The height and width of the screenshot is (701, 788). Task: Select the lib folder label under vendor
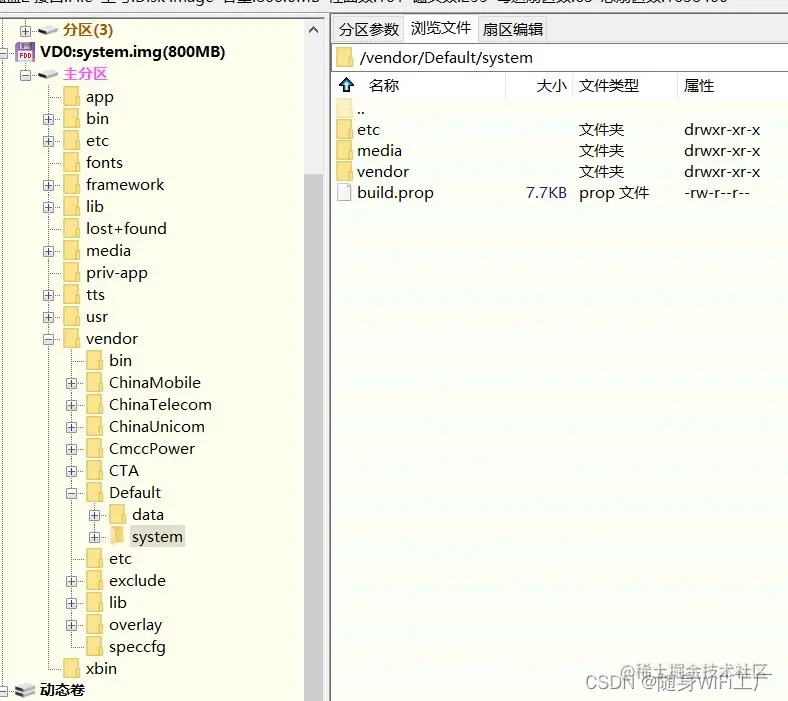click(118, 603)
